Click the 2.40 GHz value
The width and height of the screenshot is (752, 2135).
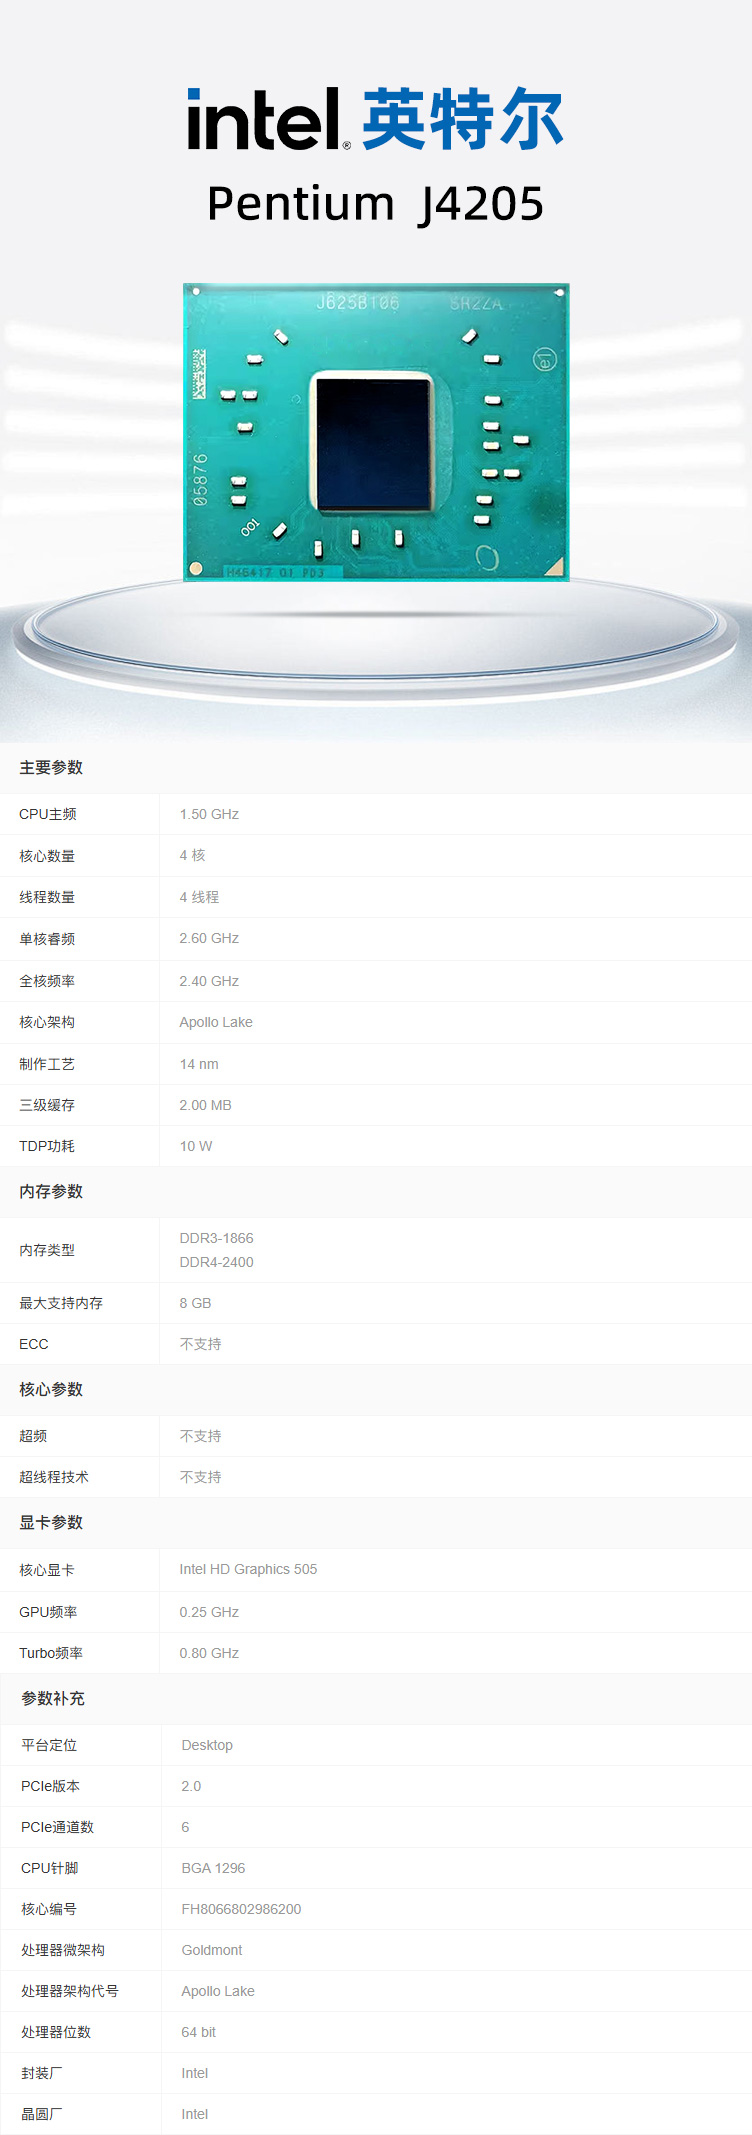[209, 981]
